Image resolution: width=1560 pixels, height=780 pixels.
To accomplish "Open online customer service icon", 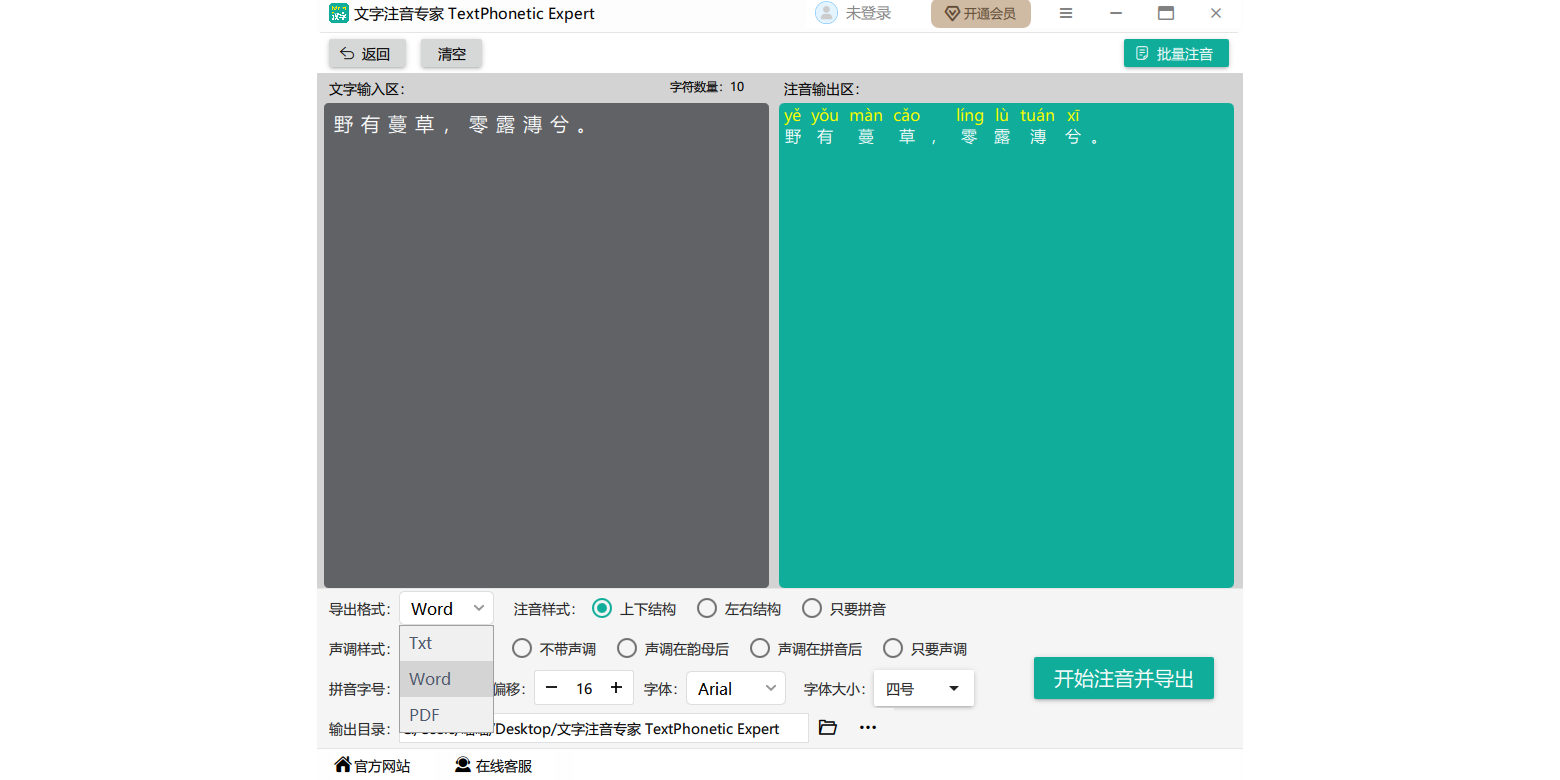I will point(463,765).
